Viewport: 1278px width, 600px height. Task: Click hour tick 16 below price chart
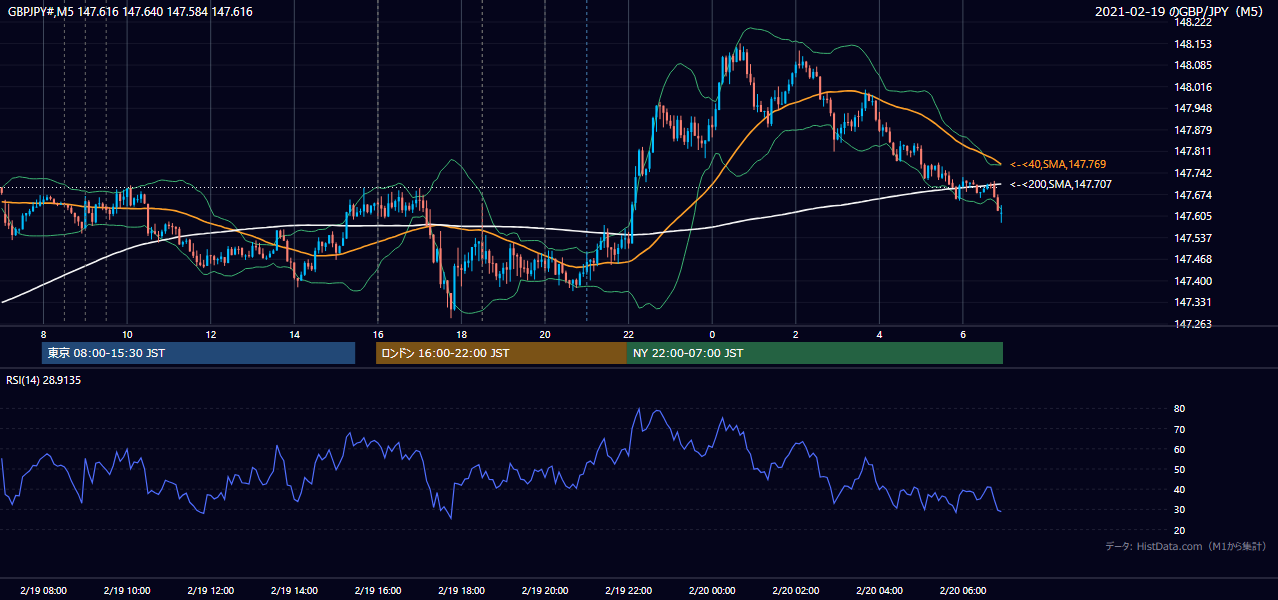click(x=377, y=334)
